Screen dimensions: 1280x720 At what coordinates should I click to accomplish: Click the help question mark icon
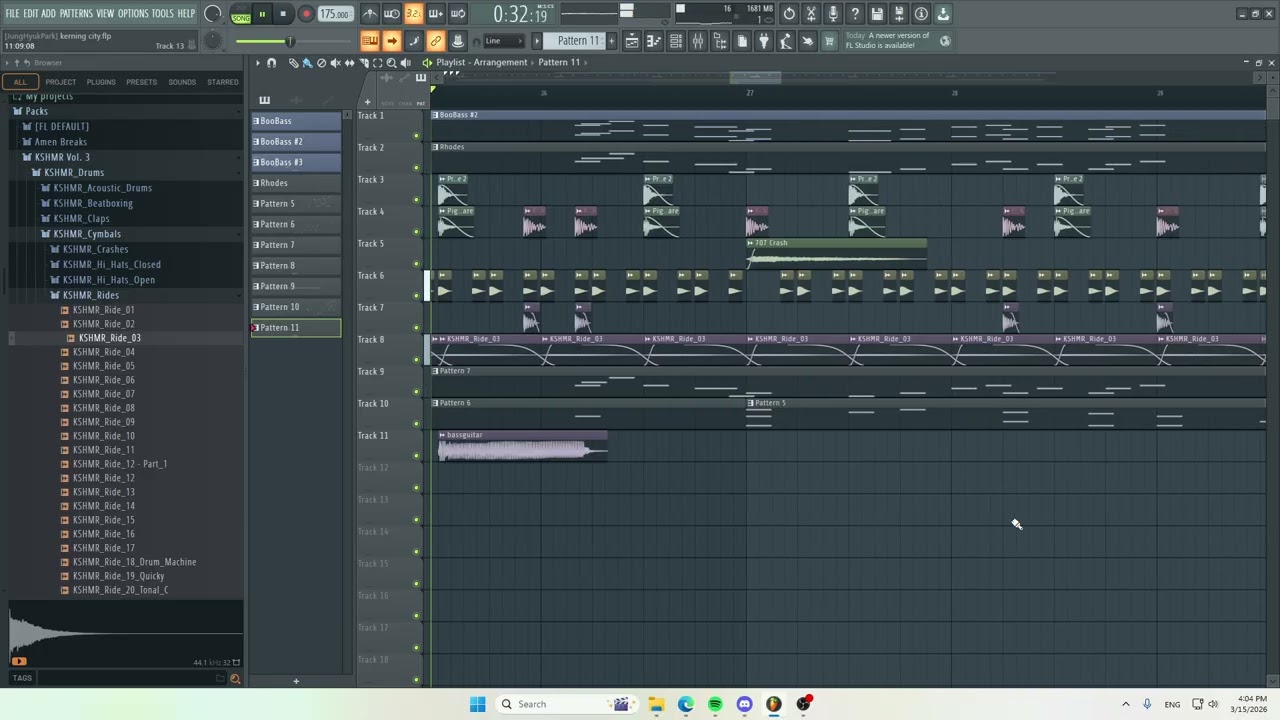tap(855, 14)
